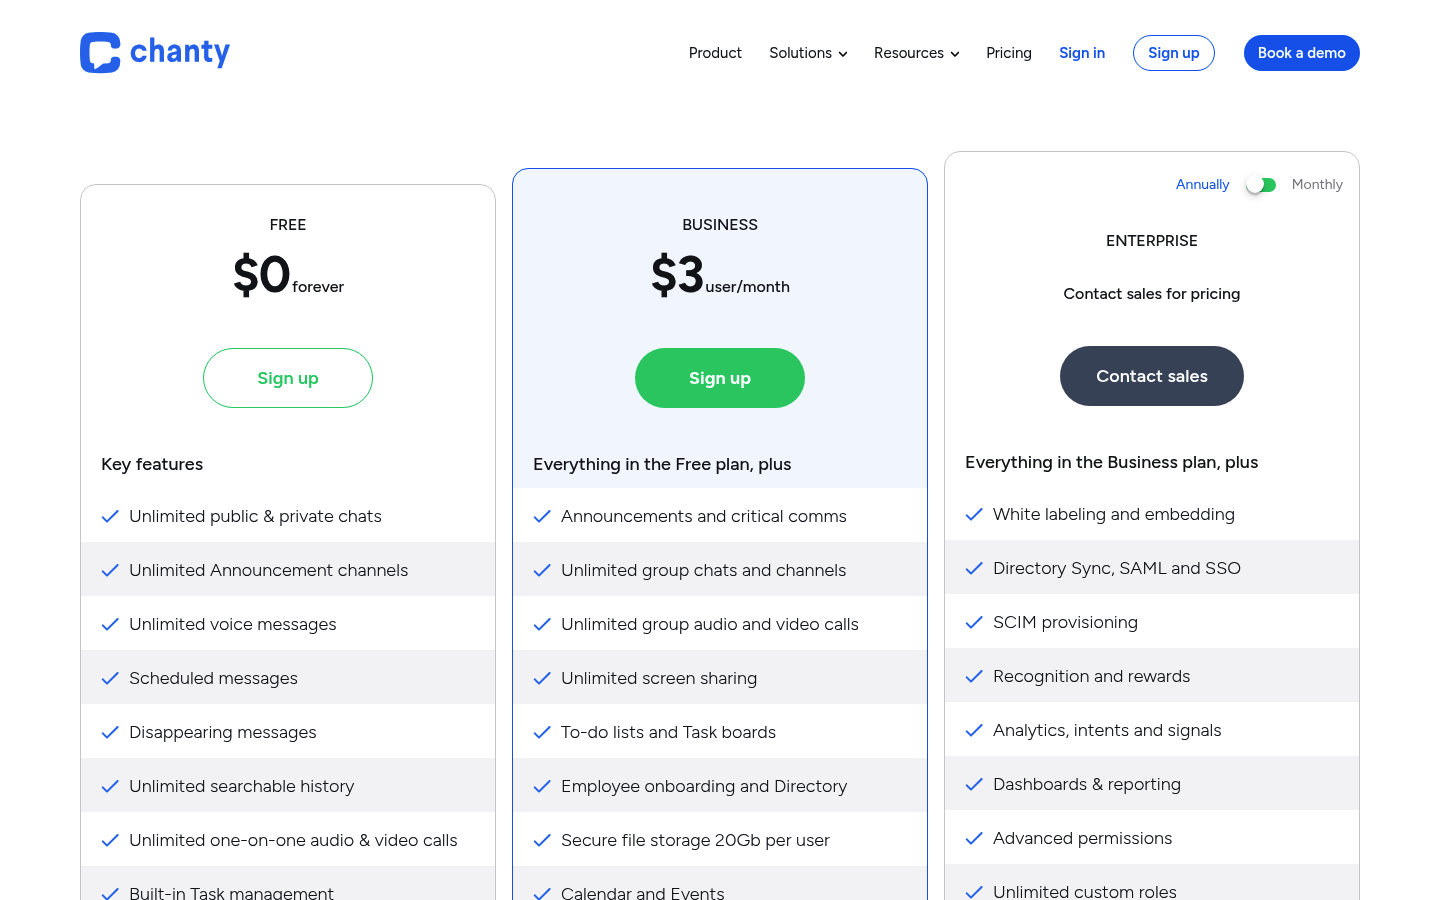Click the 'Contact sales for pricing' text
The image size is (1440, 900).
[1152, 293]
